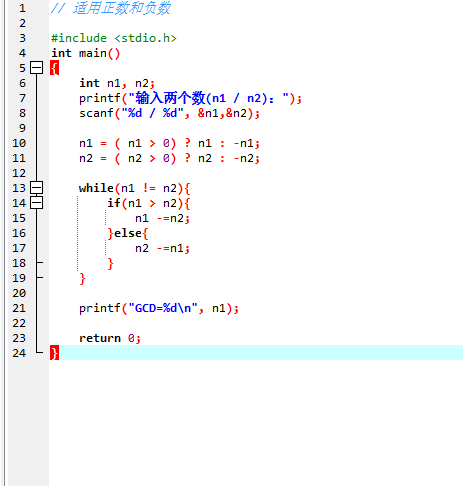Click the closing brace on line 19
The height and width of the screenshot is (486, 463).
pyautogui.click(x=82, y=278)
